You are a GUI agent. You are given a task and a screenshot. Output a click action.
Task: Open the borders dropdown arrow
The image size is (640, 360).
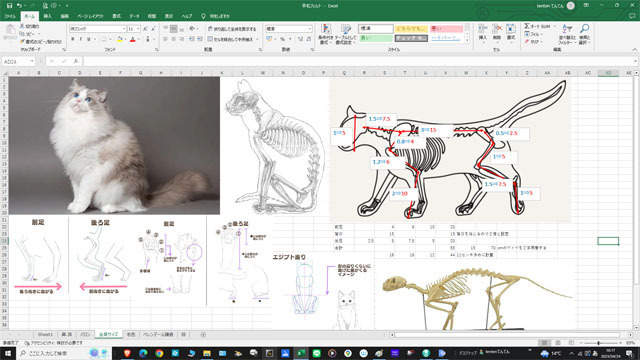coord(110,39)
